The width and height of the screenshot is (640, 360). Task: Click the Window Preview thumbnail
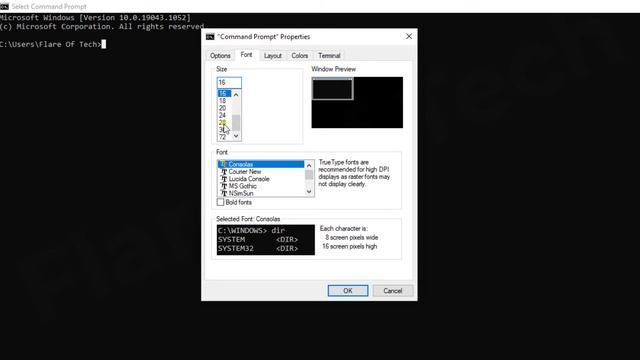tap(357, 102)
